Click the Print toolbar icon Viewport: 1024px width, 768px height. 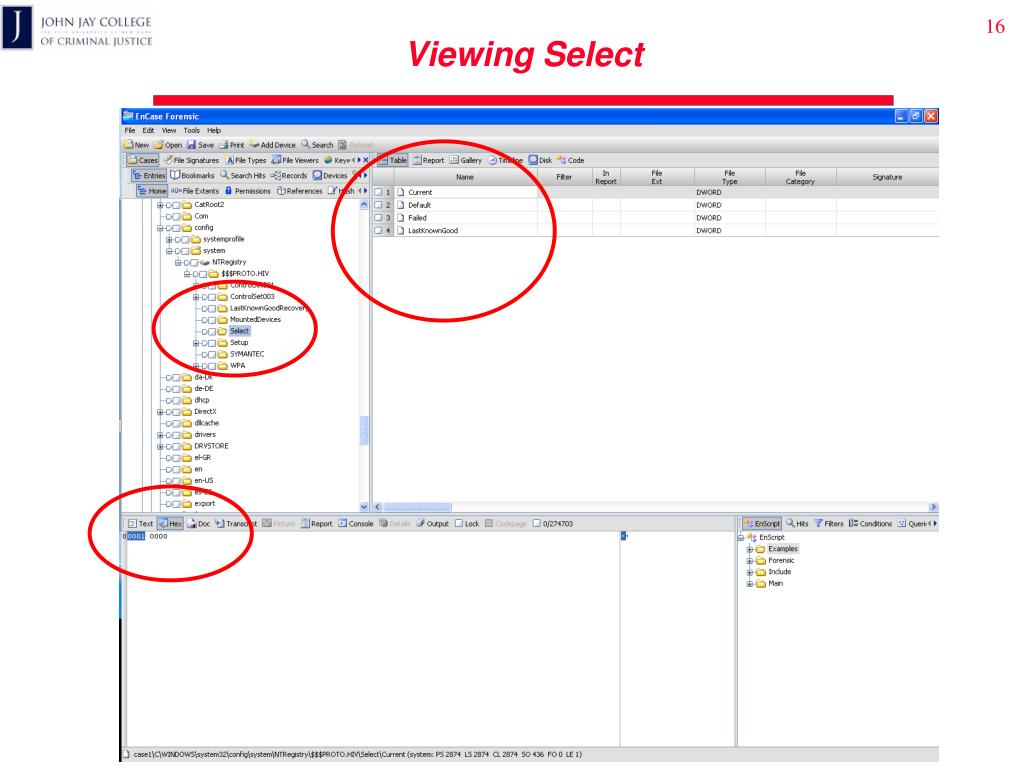223,145
